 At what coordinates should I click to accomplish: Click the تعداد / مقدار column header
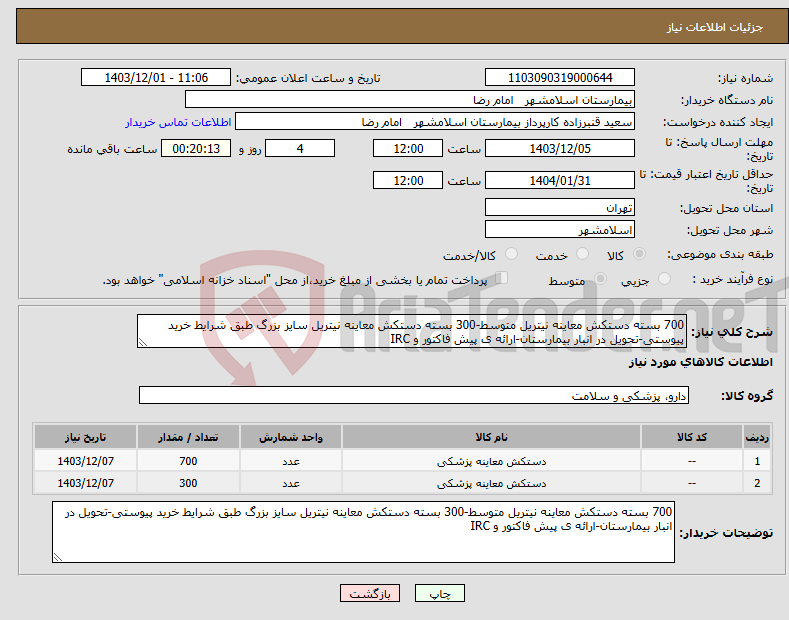(x=188, y=437)
